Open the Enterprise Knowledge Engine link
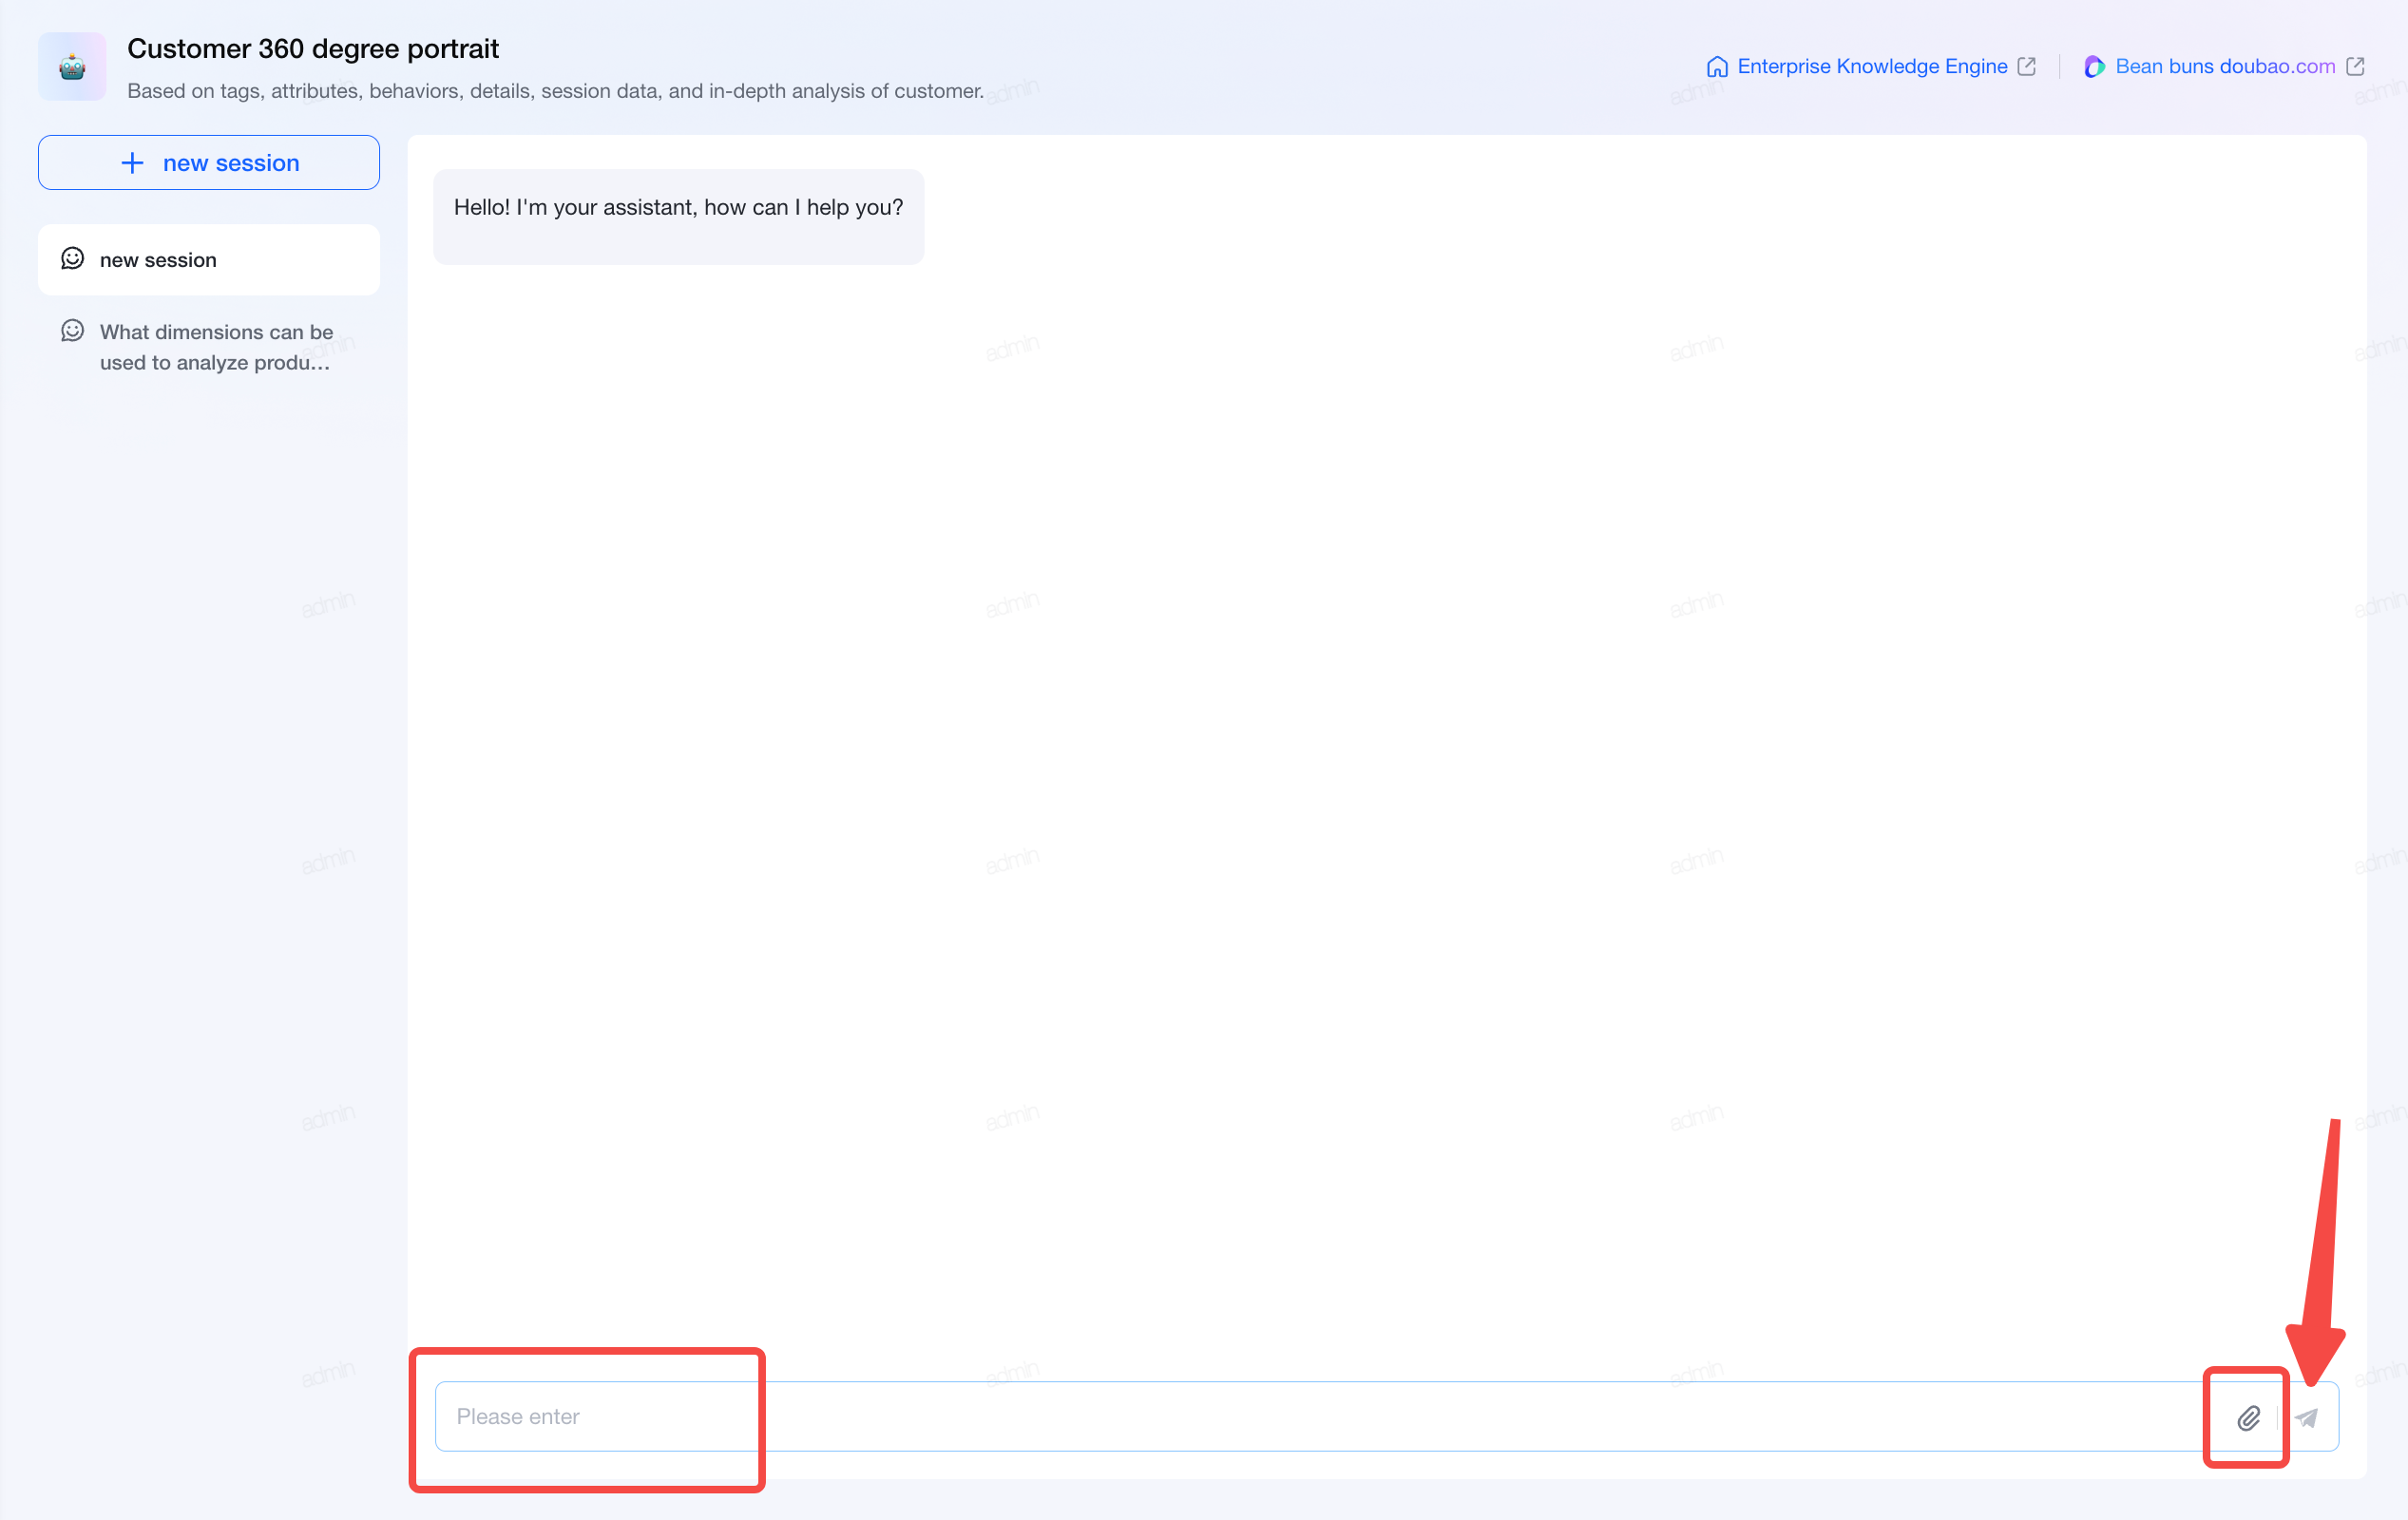Viewport: 2408px width, 1520px height. click(1871, 67)
